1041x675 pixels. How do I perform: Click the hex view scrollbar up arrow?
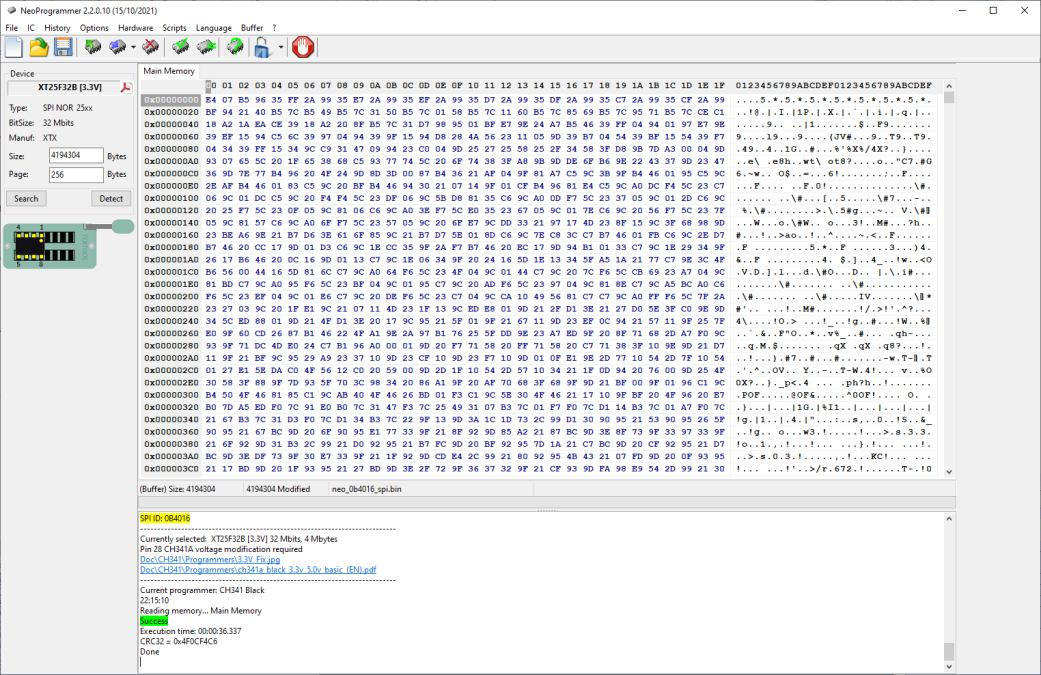pos(949,86)
